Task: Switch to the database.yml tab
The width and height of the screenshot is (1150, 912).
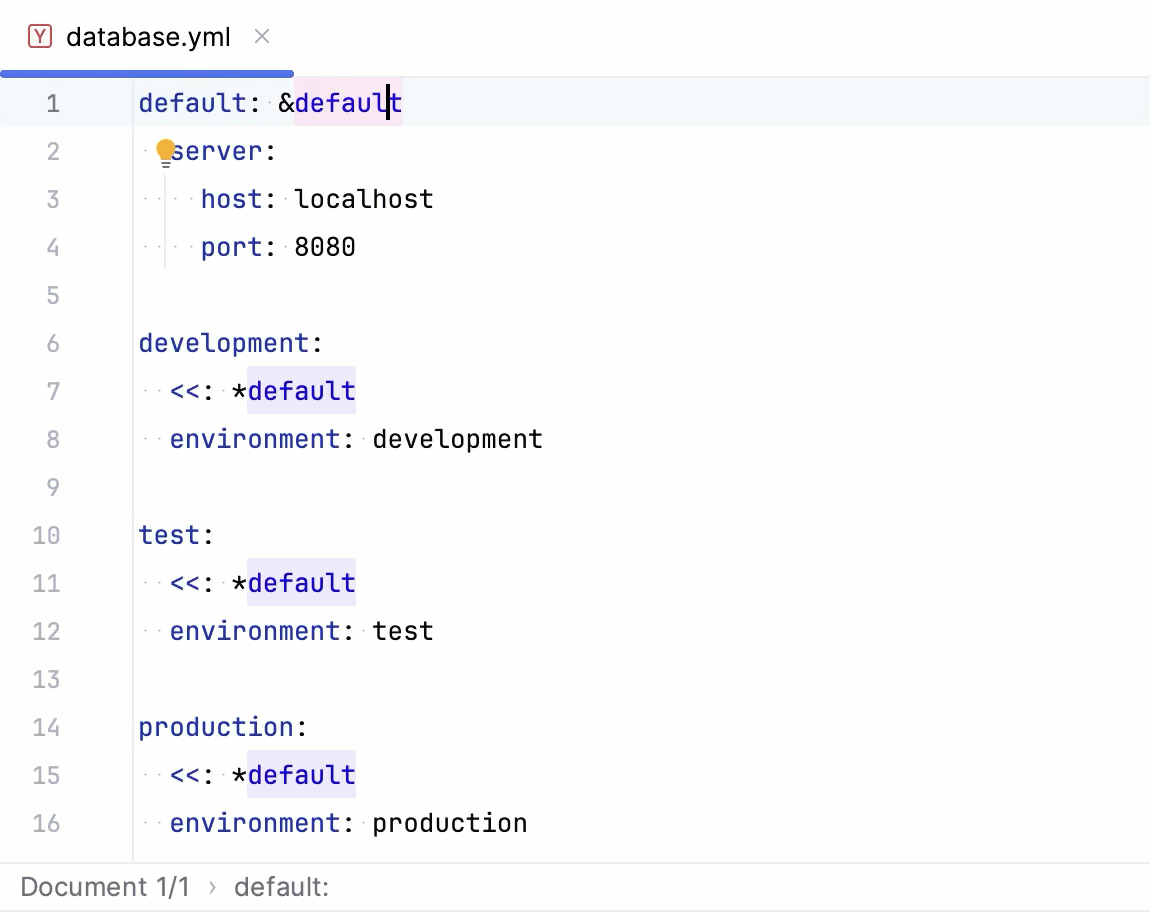Action: [x=148, y=36]
